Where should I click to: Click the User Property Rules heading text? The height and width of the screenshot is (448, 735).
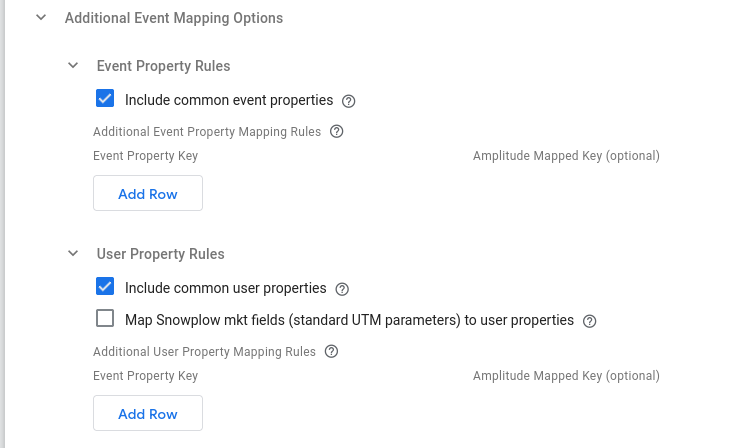click(160, 254)
